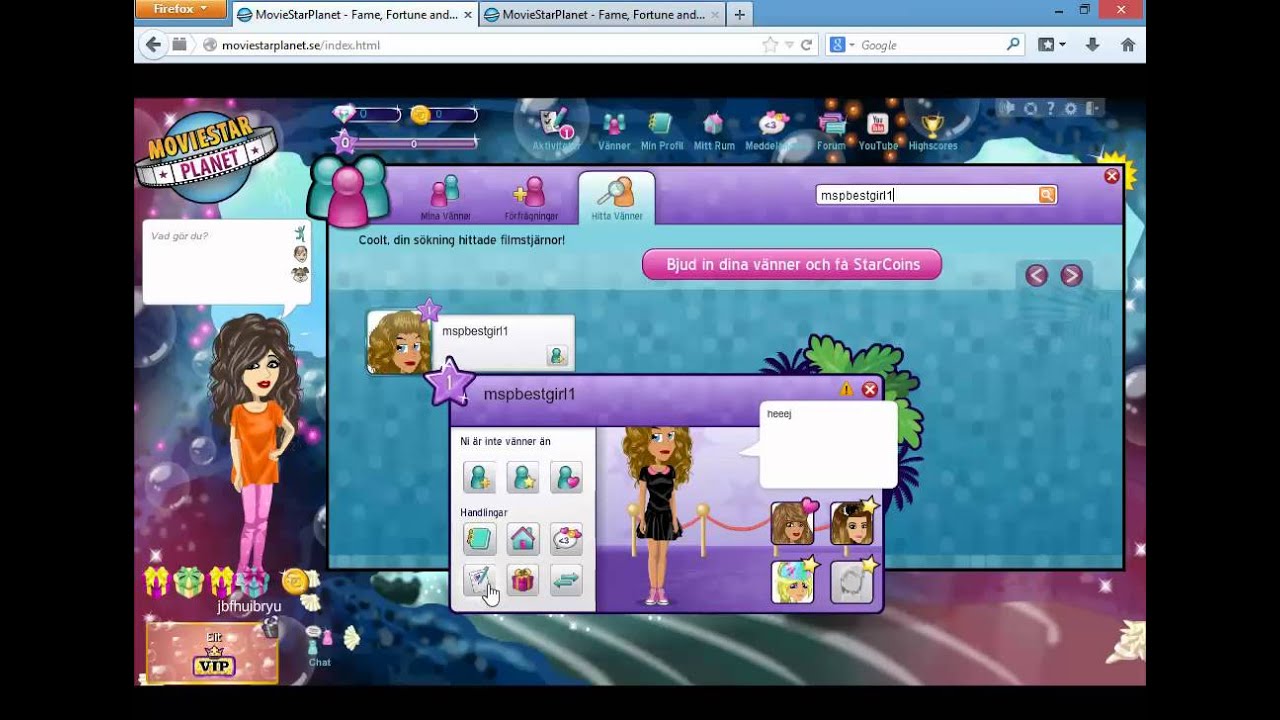Open the YouTube icon in the game menu

877,131
